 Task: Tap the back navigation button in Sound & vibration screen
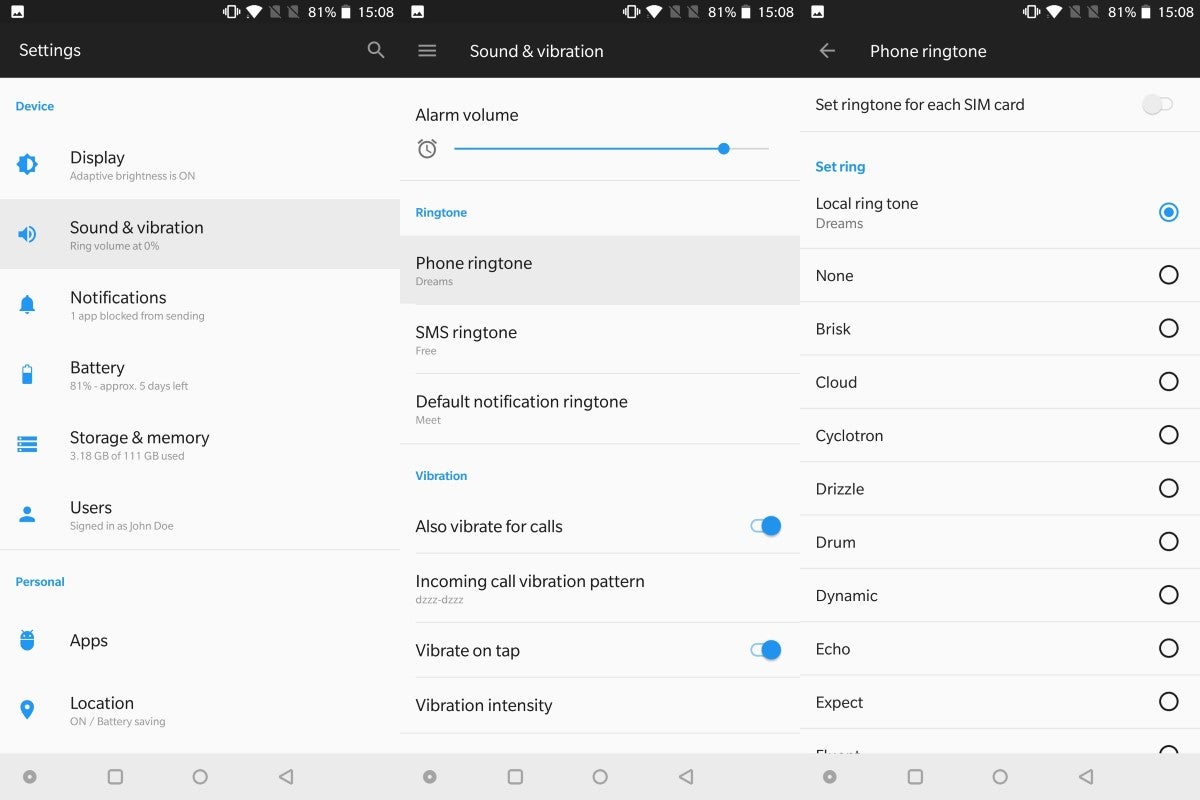[686, 776]
